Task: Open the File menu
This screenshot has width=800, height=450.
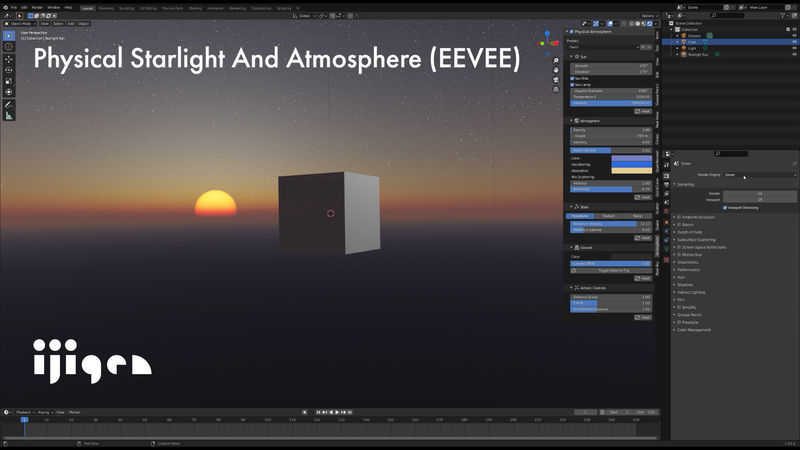Action: pyautogui.click(x=14, y=8)
